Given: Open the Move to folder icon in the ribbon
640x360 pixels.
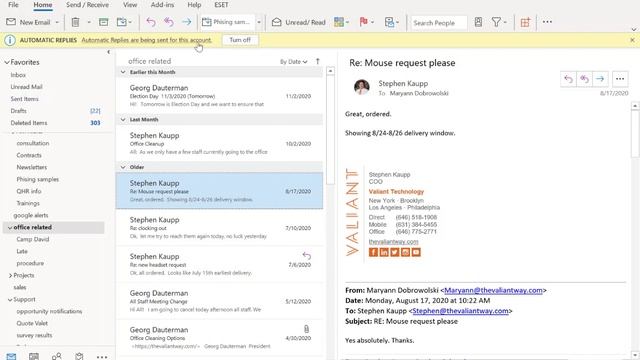Looking at the screenshot, I should point(122,22).
